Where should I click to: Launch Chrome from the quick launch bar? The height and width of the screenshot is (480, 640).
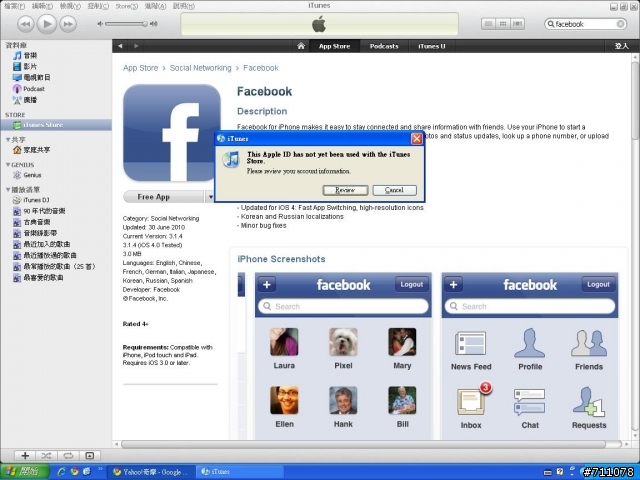click(x=74, y=472)
